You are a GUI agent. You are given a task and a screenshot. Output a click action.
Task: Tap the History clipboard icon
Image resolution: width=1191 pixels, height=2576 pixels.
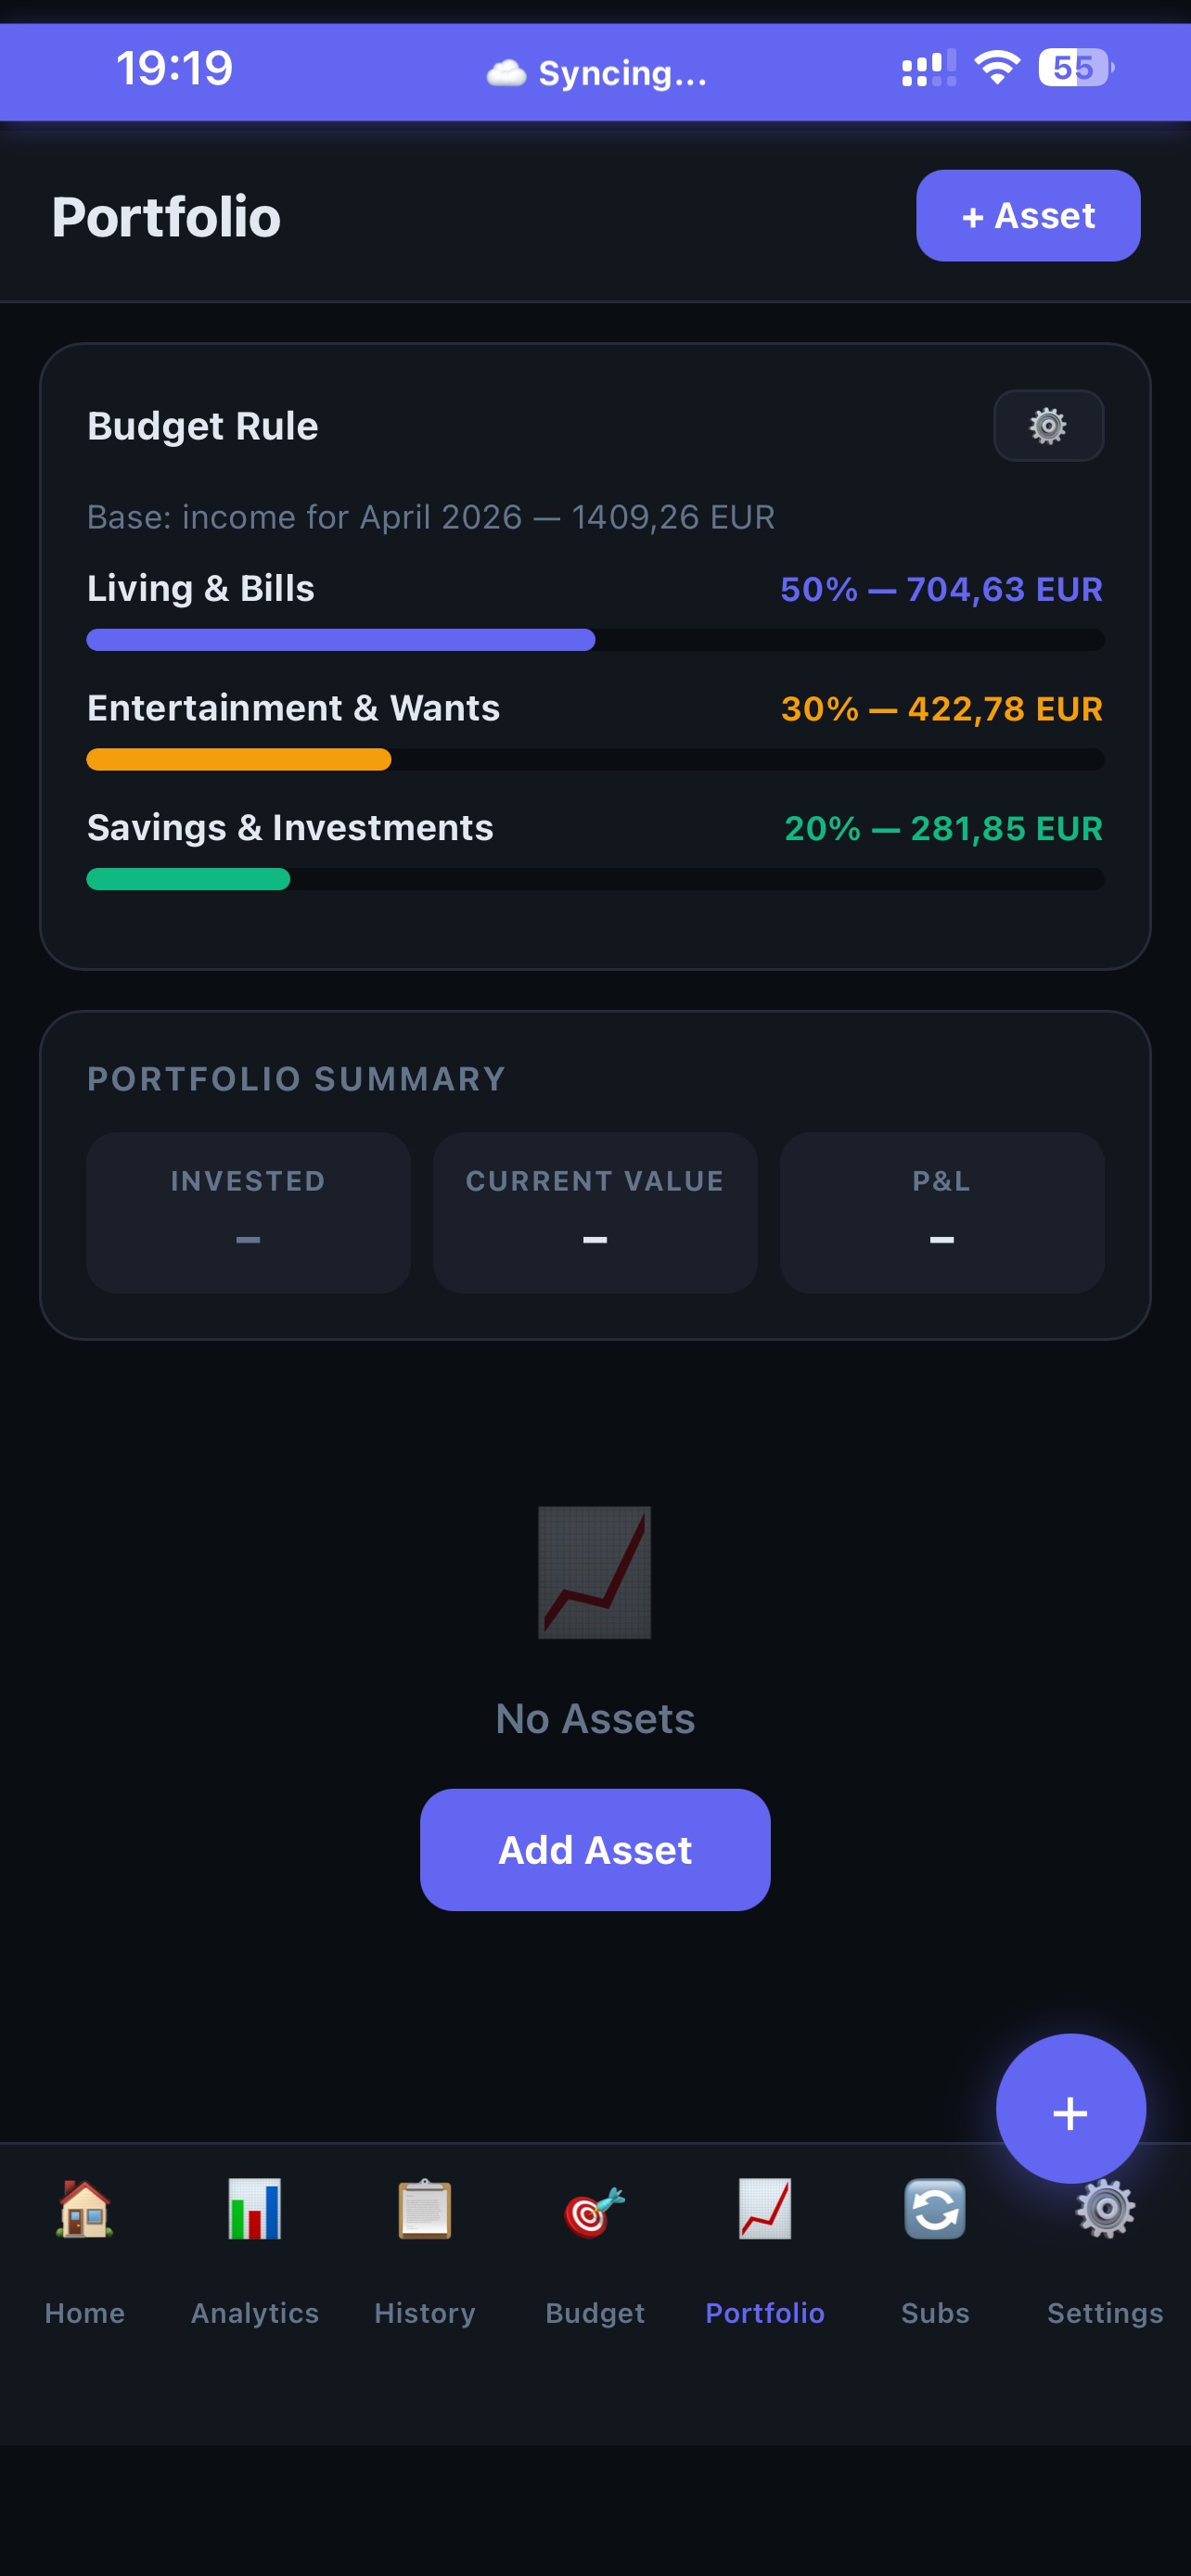click(x=425, y=2209)
